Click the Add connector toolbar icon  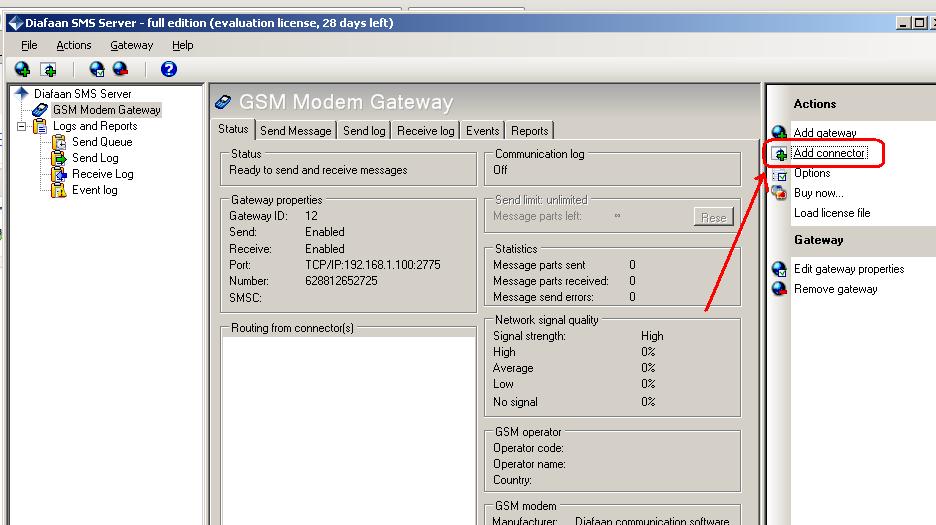[x=48, y=69]
